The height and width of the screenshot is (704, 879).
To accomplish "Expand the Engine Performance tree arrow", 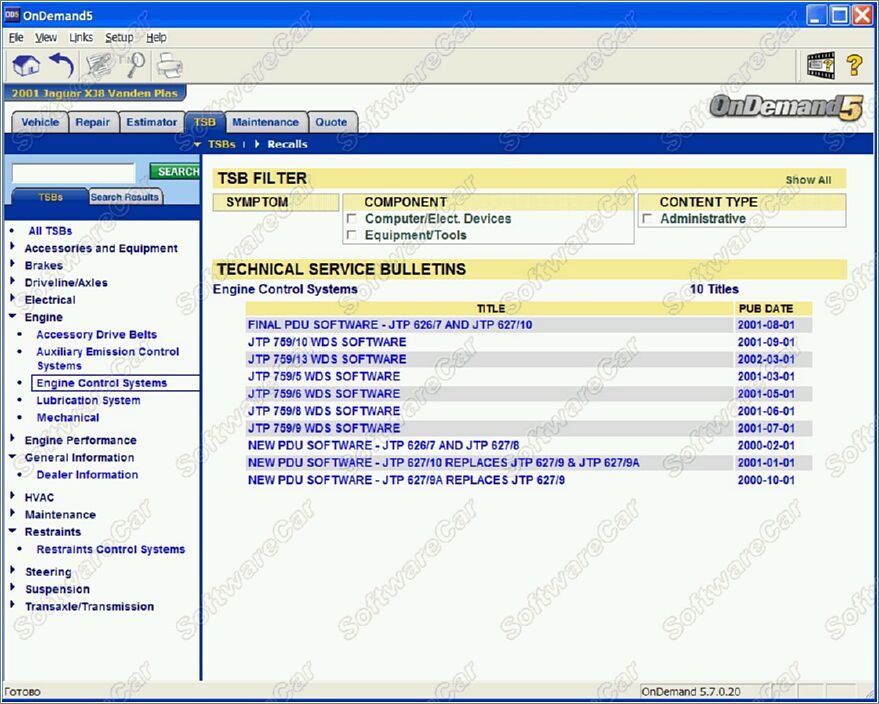I will (x=12, y=440).
